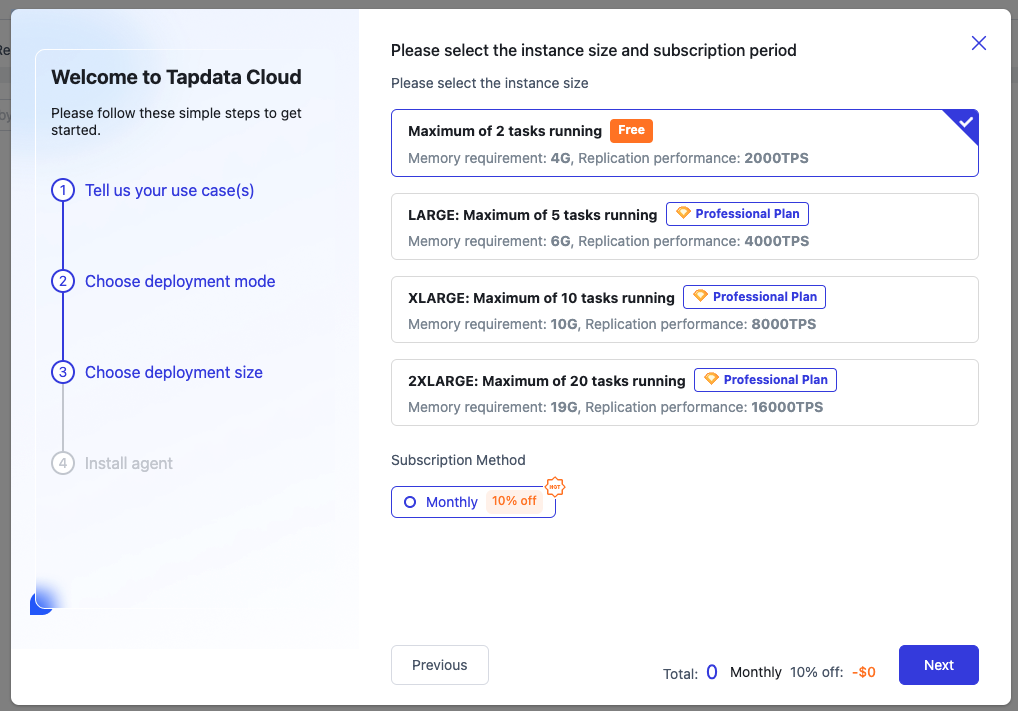Click the step 1 circle icon
This screenshot has width=1018, height=711.
coord(63,190)
